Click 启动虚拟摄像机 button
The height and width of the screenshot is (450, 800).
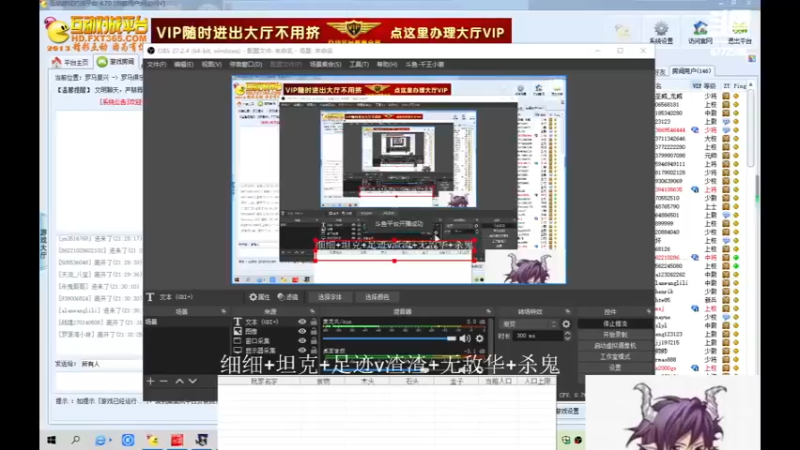[x=615, y=345]
